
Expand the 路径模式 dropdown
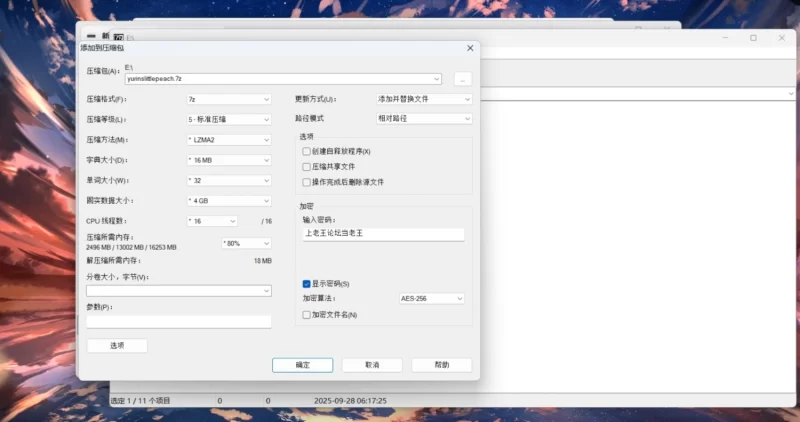pos(423,118)
